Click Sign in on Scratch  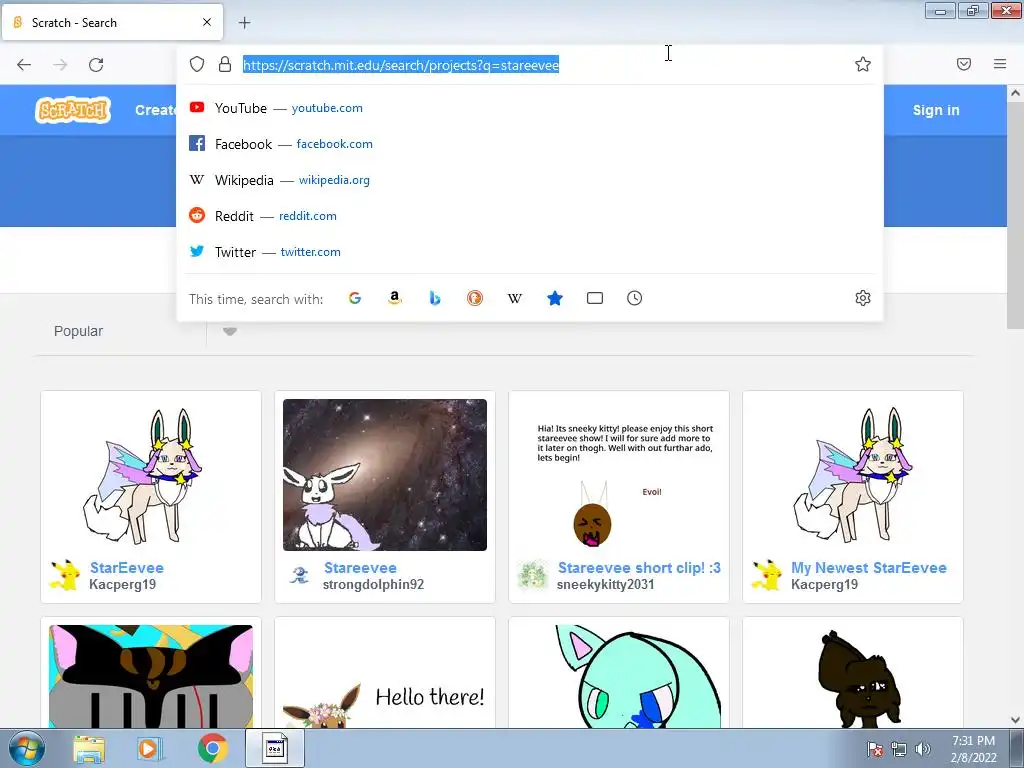point(936,110)
